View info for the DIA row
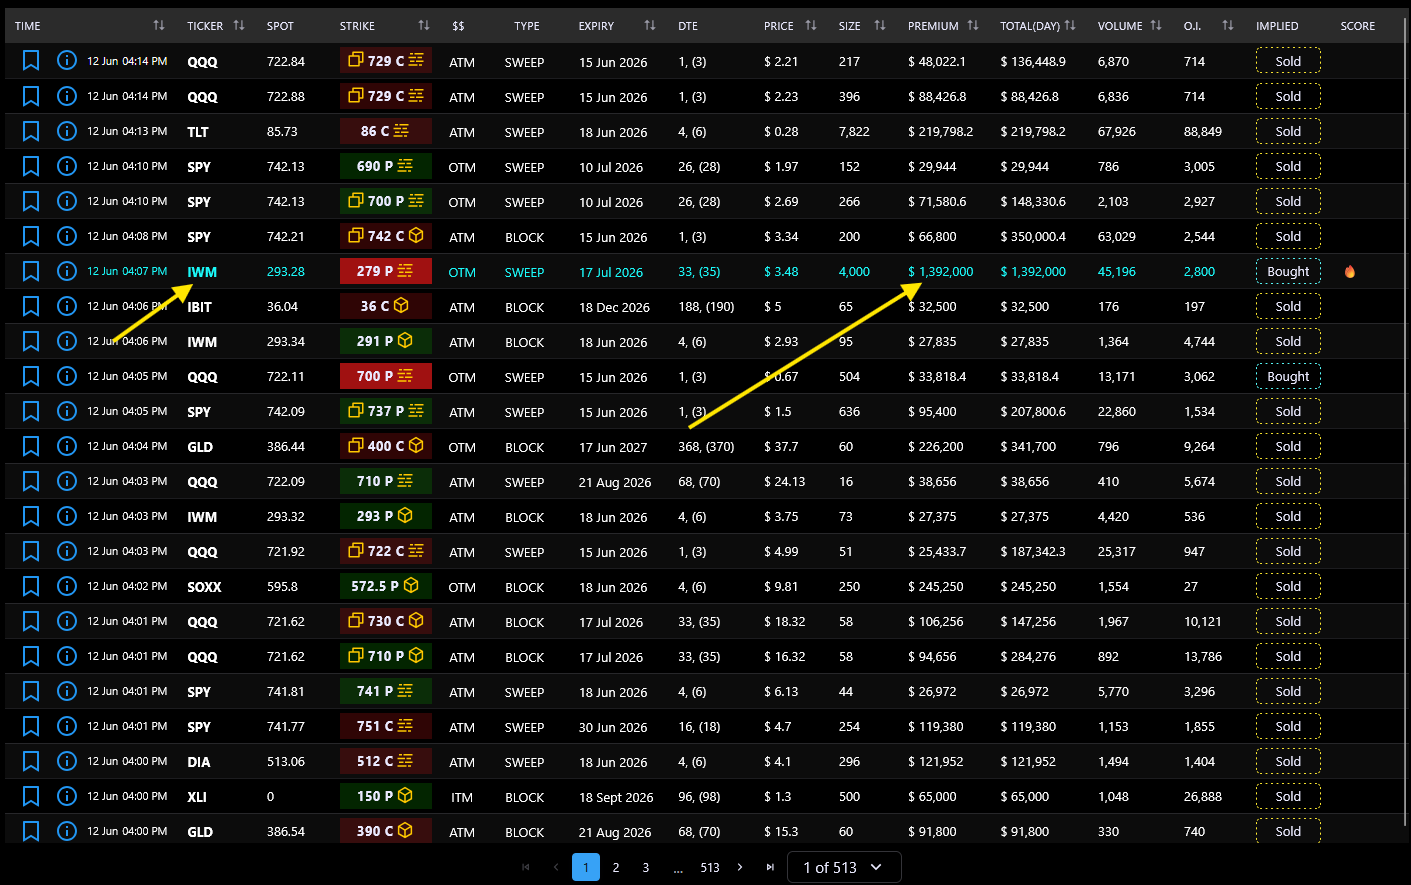Screen dimensions: 1411x885 (67, 761)
